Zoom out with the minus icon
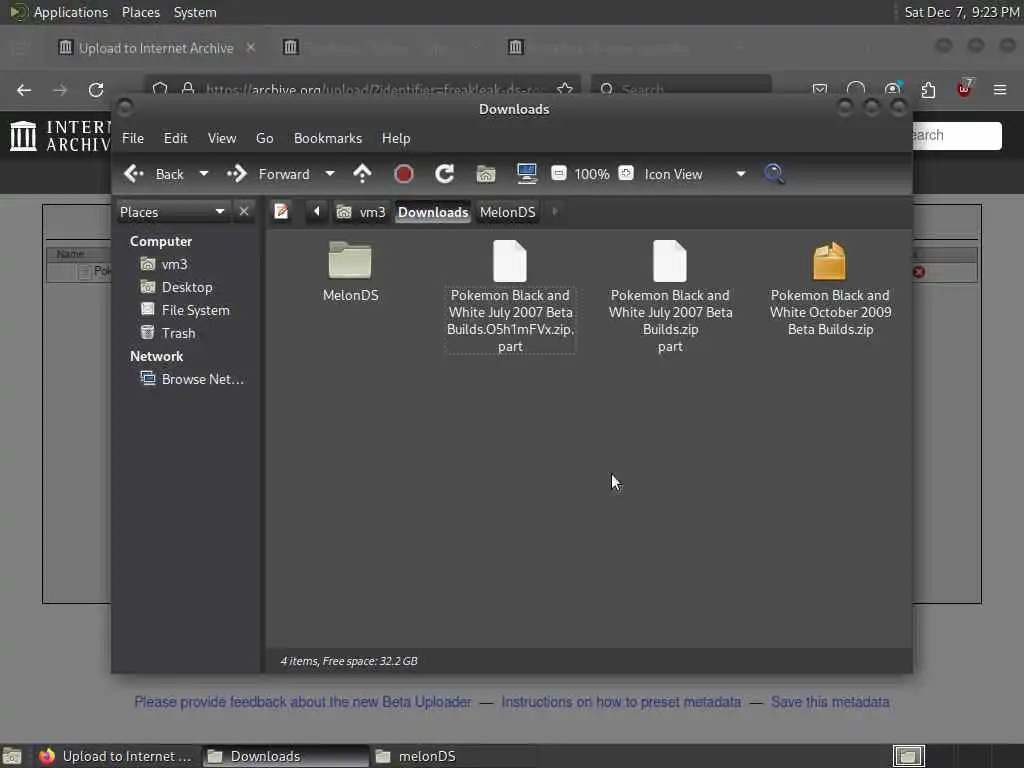This screenshot has height=768, width=1024. (x=558, y=173)
